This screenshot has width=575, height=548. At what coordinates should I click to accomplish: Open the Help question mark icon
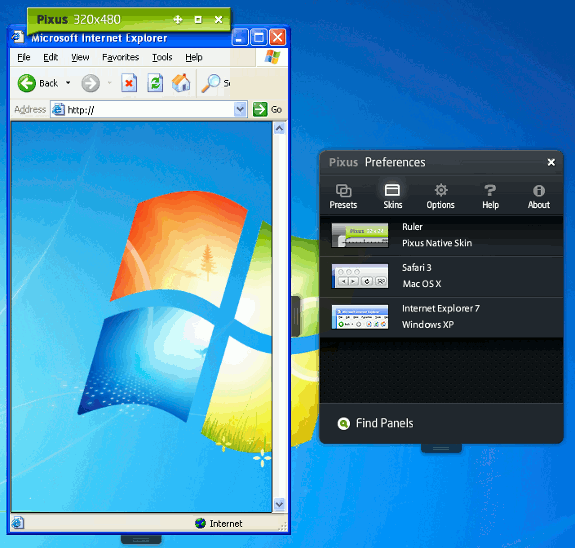pyautogui.click(x=490, y=190)
